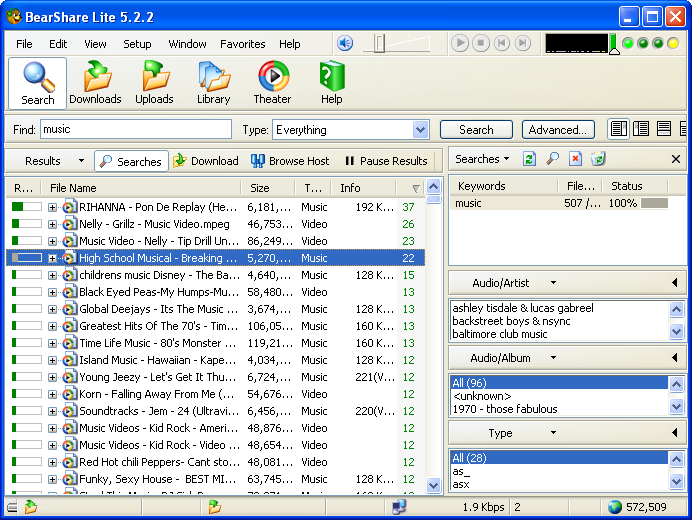
Task: Click globe icon in status bar
Action: 614,507
